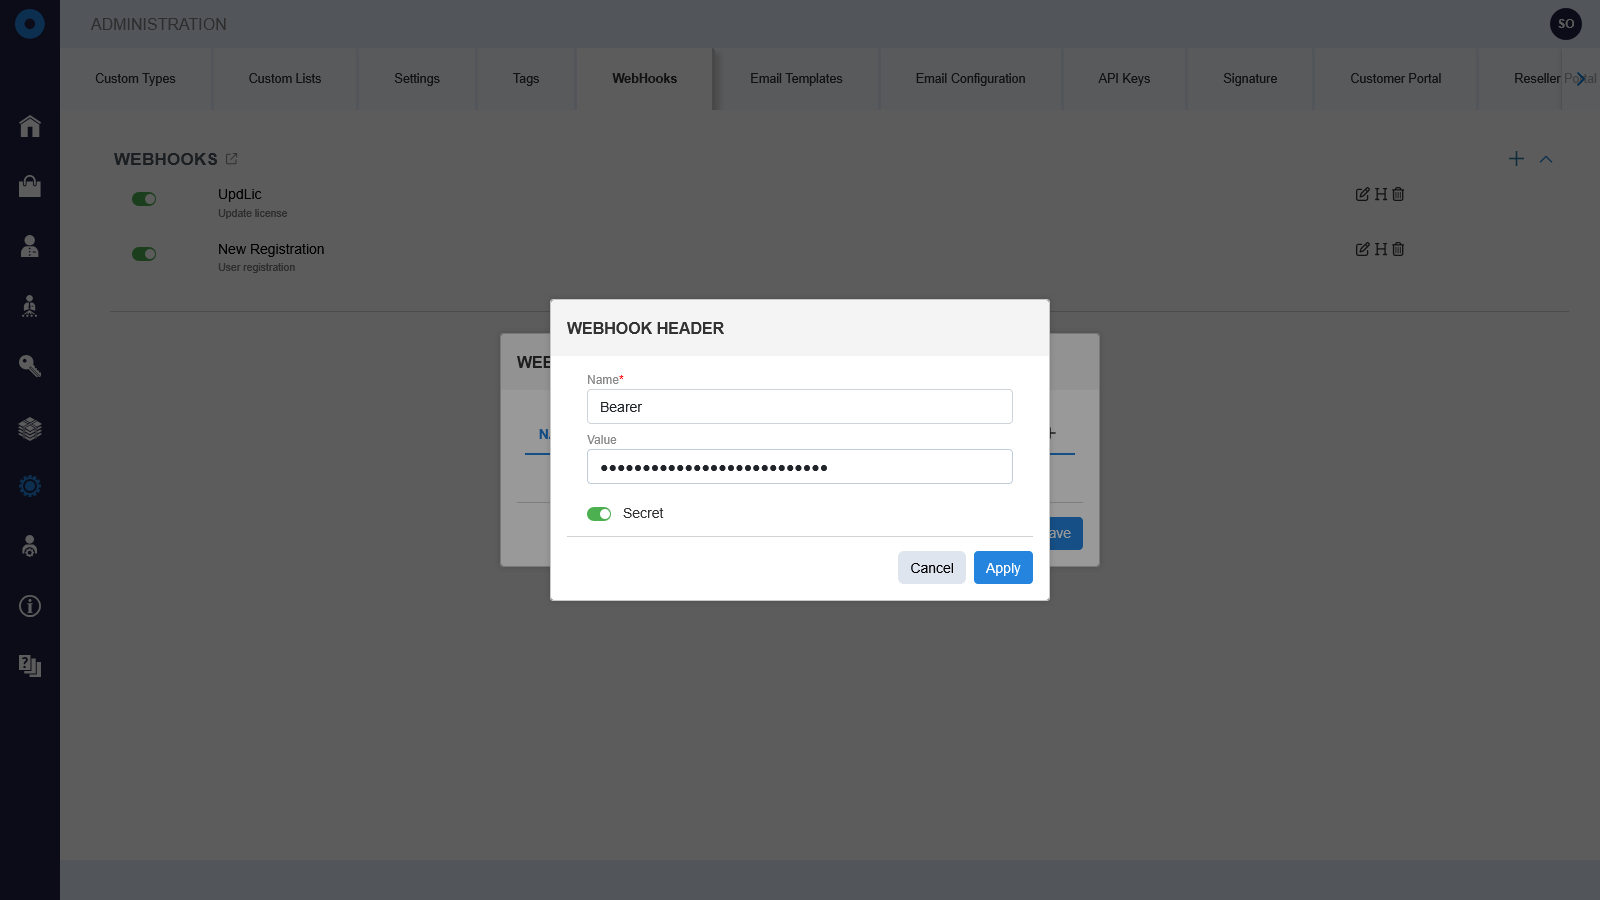Open the Email Templates tab

[796, 78]
